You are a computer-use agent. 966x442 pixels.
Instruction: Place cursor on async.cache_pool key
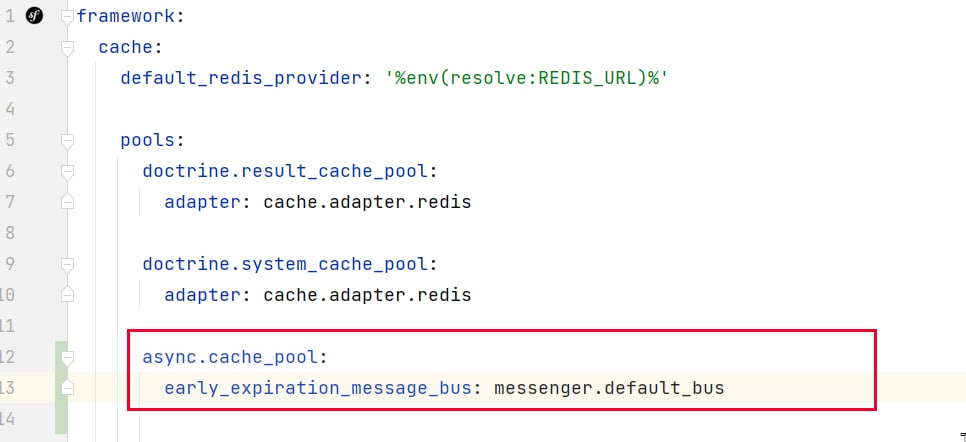[x=234, y=357]
